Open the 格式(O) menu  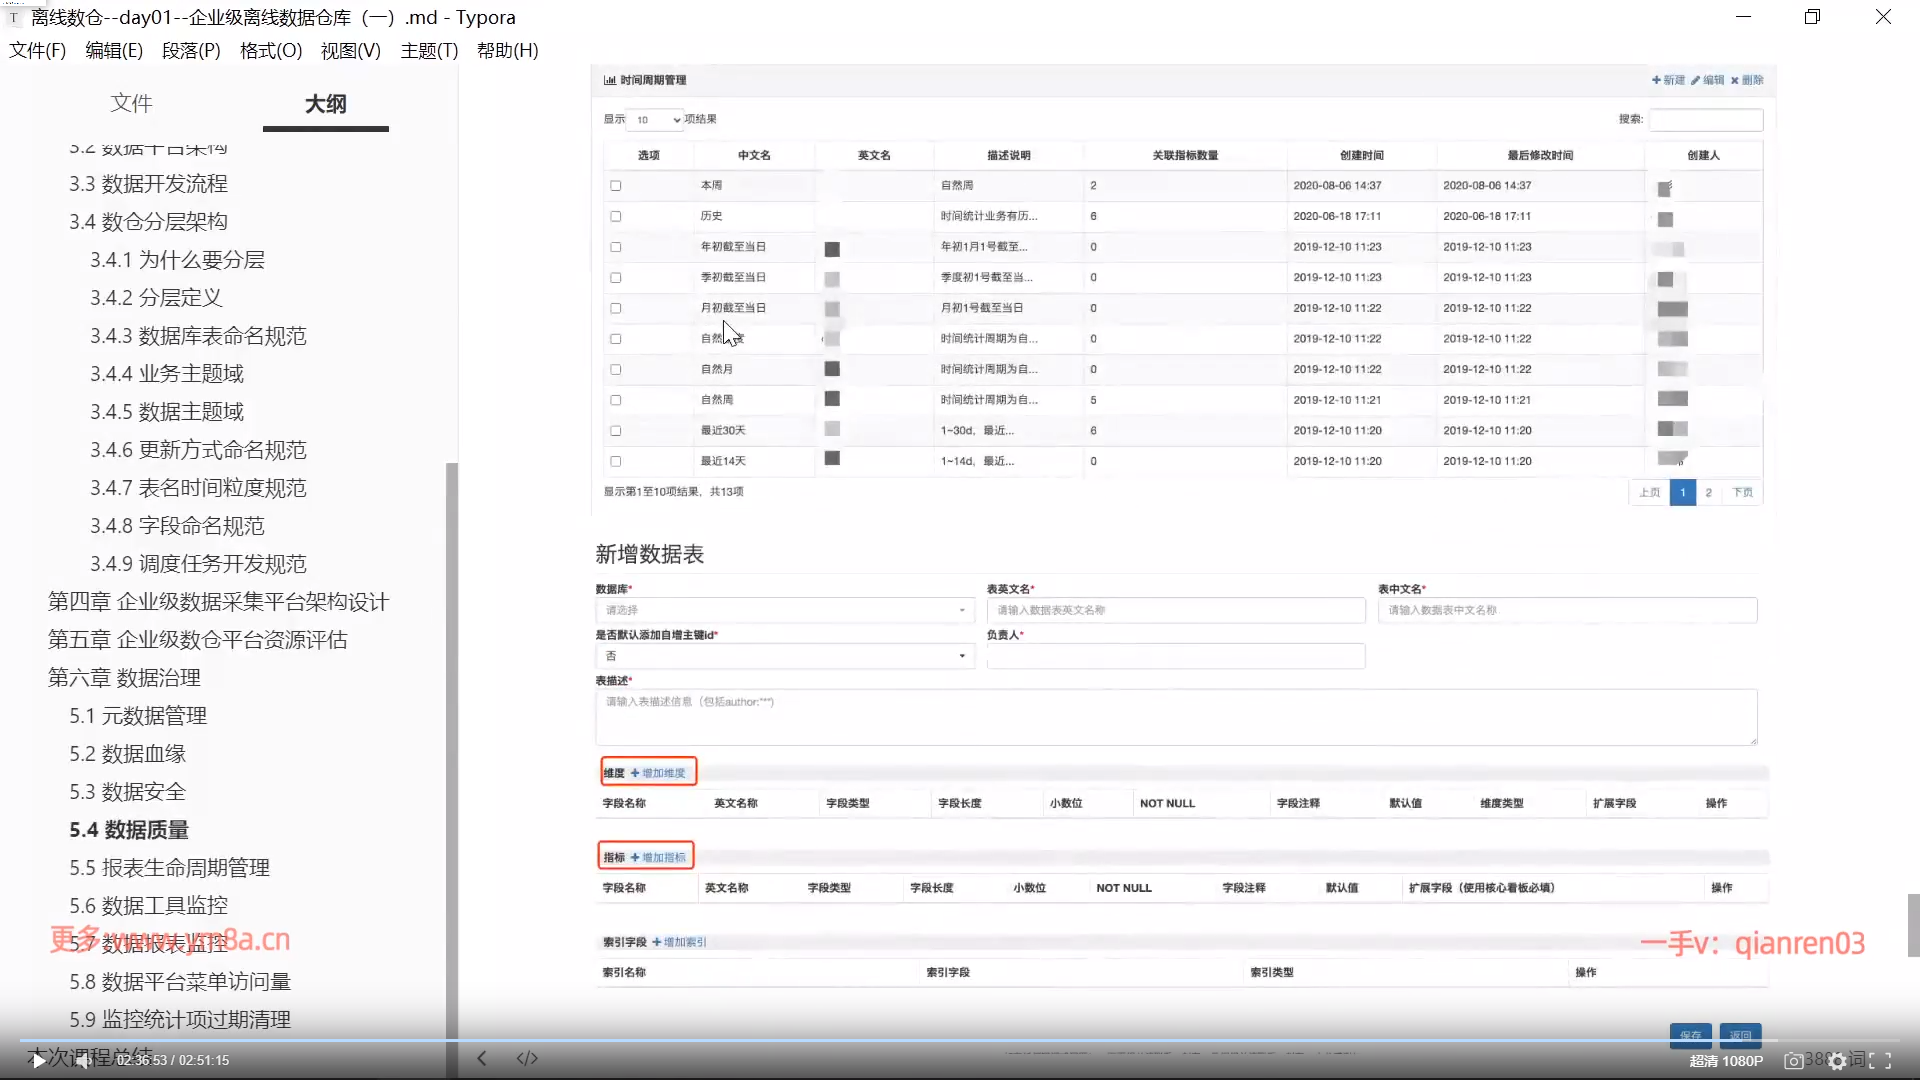270,51
